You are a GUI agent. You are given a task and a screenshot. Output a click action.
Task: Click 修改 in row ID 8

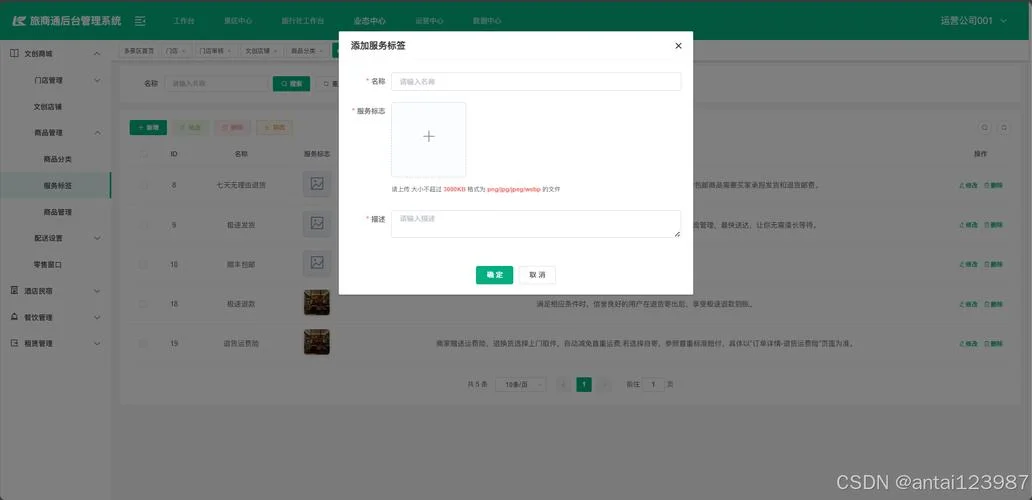coord(969,186)
